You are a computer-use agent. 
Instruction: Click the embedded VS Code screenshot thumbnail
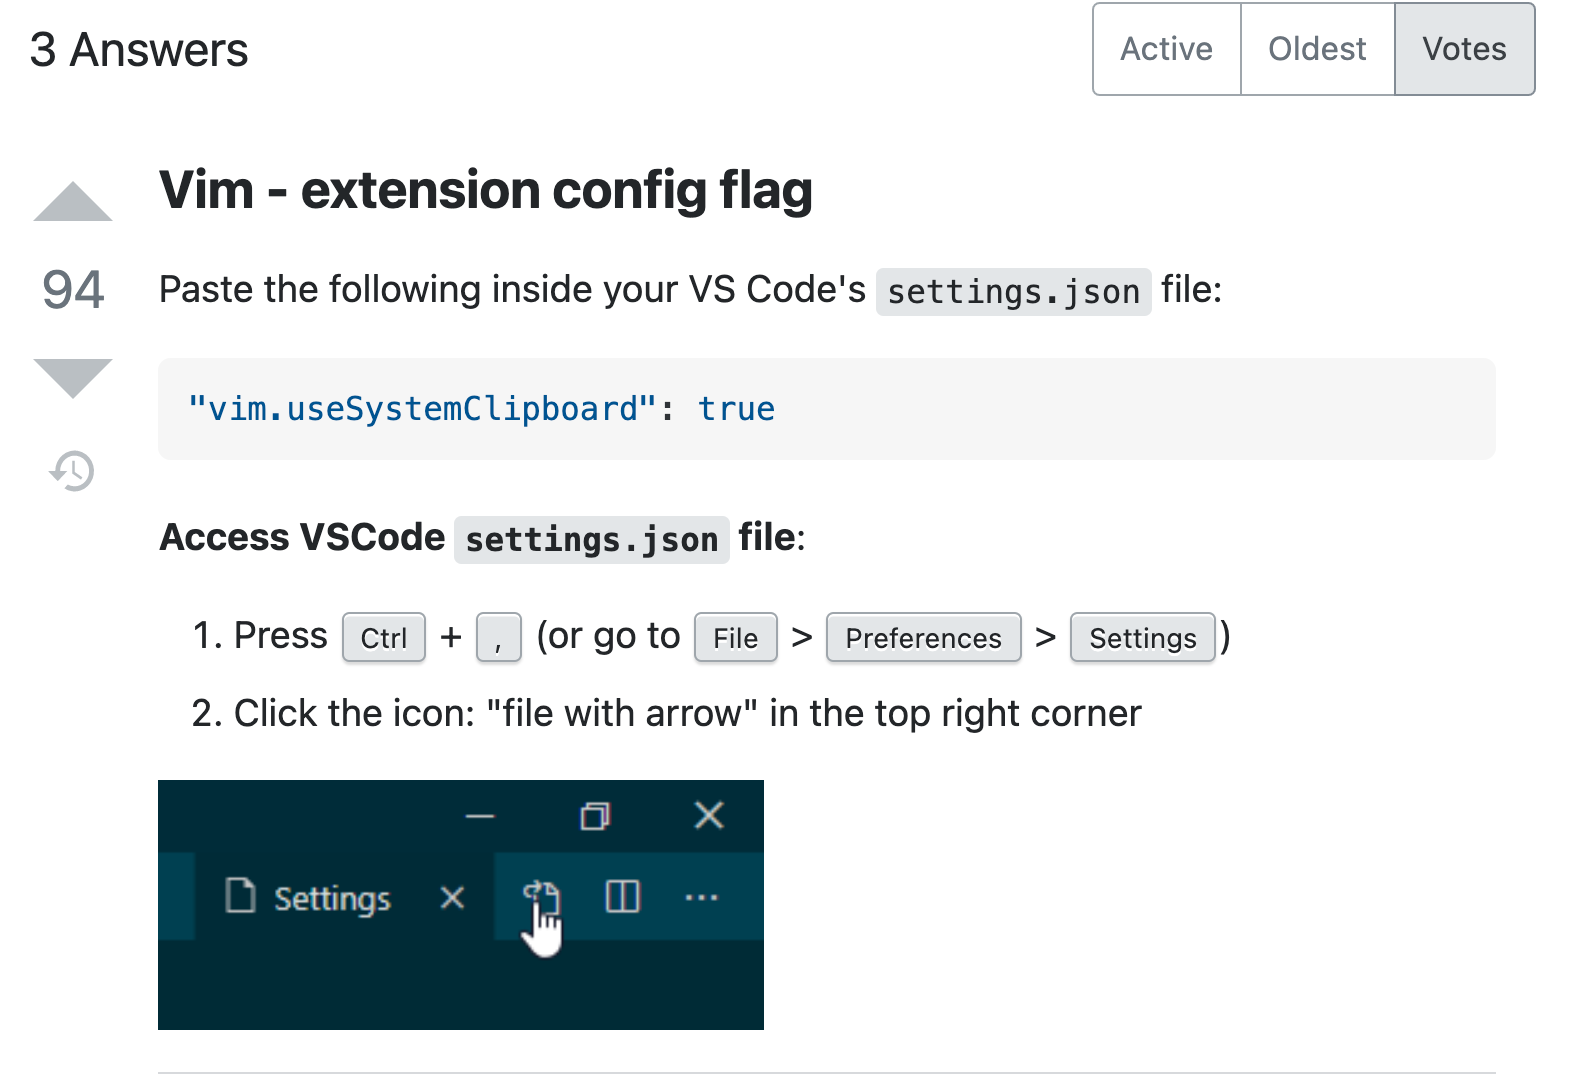pos(460,904)
